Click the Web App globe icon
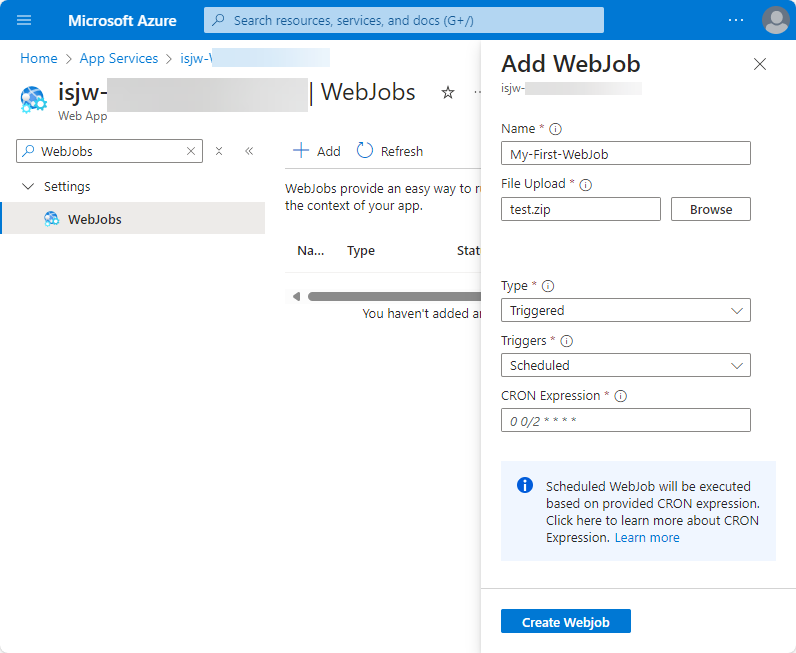796x653 pixels. pos(33,100)
